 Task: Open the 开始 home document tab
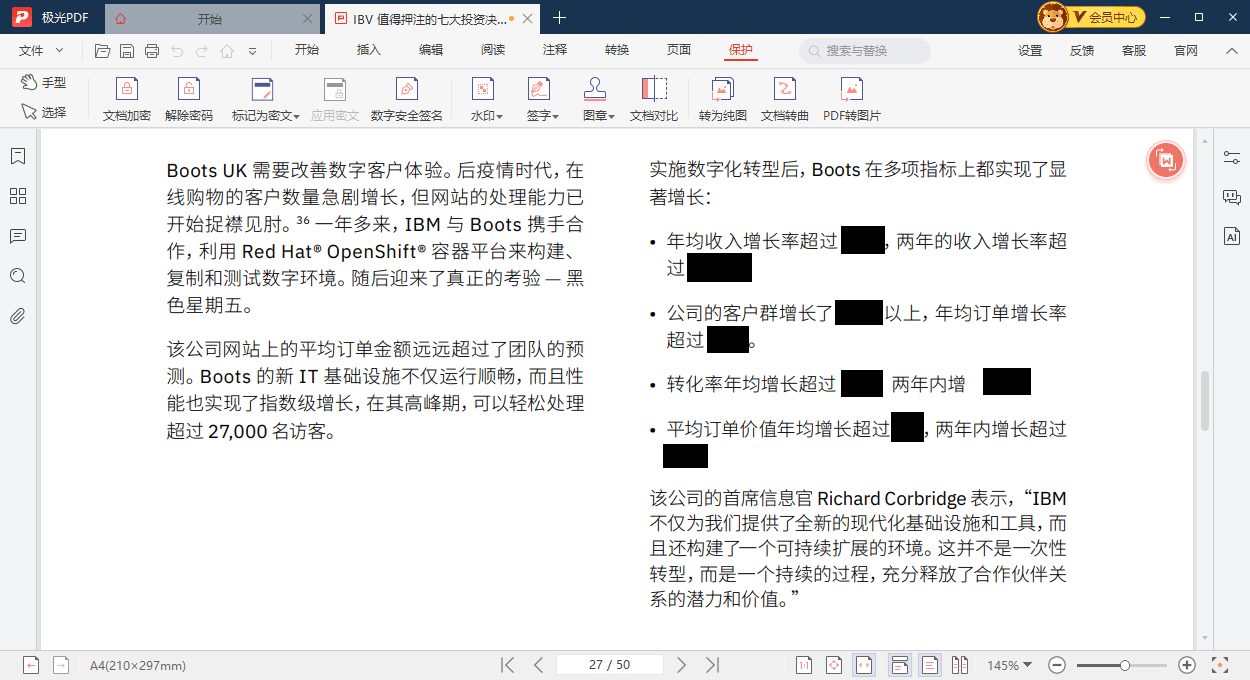tap(210, 18)
